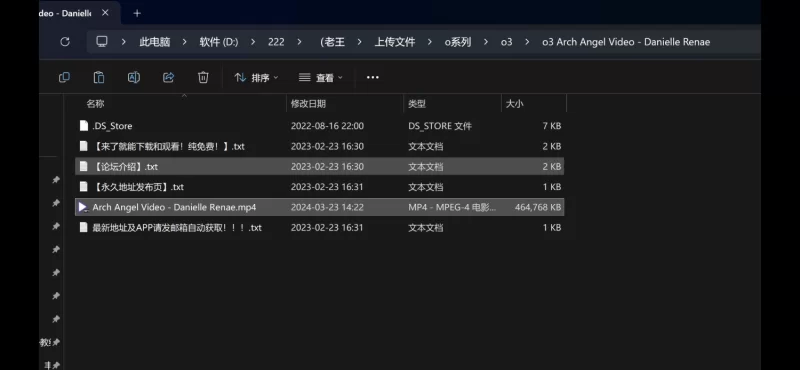Viewport: 800px width, 370px height.
Task: Select the 【永久地址发布页】.txt file
Action: 319,187
